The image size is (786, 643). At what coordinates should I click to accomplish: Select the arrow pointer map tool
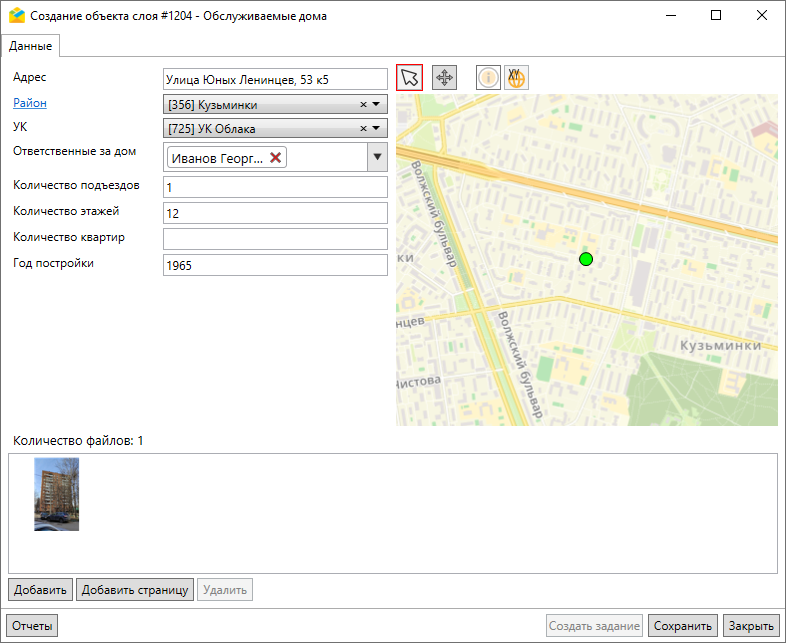tap(409, 78)
